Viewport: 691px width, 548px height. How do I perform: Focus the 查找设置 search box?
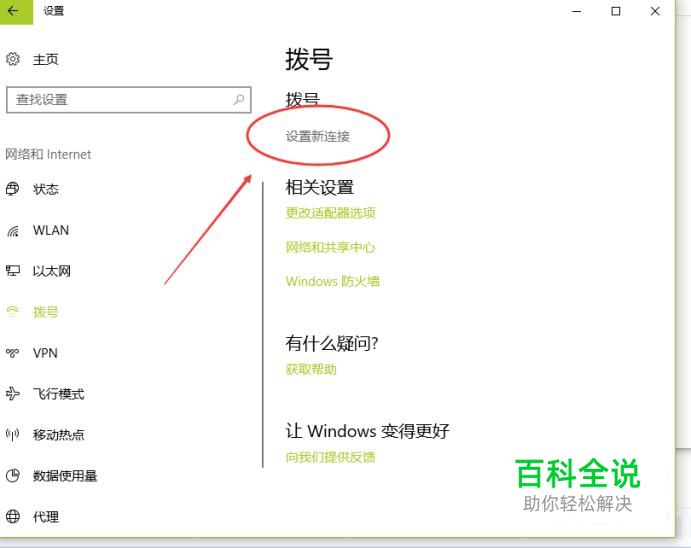click(x=129, y=100)
